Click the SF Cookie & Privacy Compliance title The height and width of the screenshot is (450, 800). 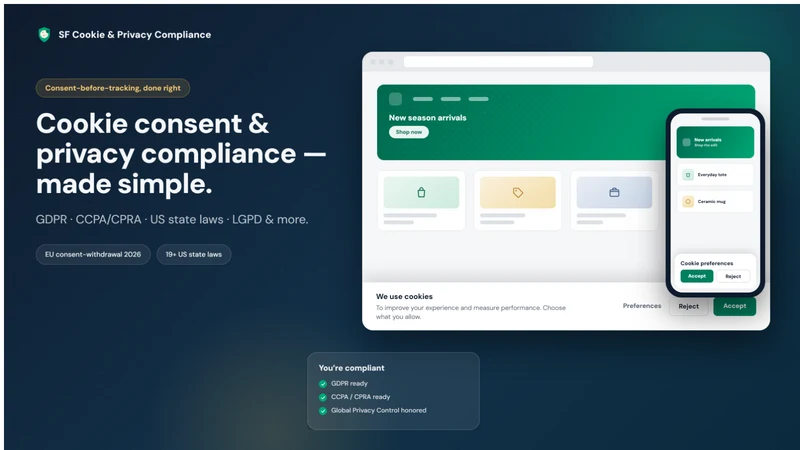coord(135,35)
